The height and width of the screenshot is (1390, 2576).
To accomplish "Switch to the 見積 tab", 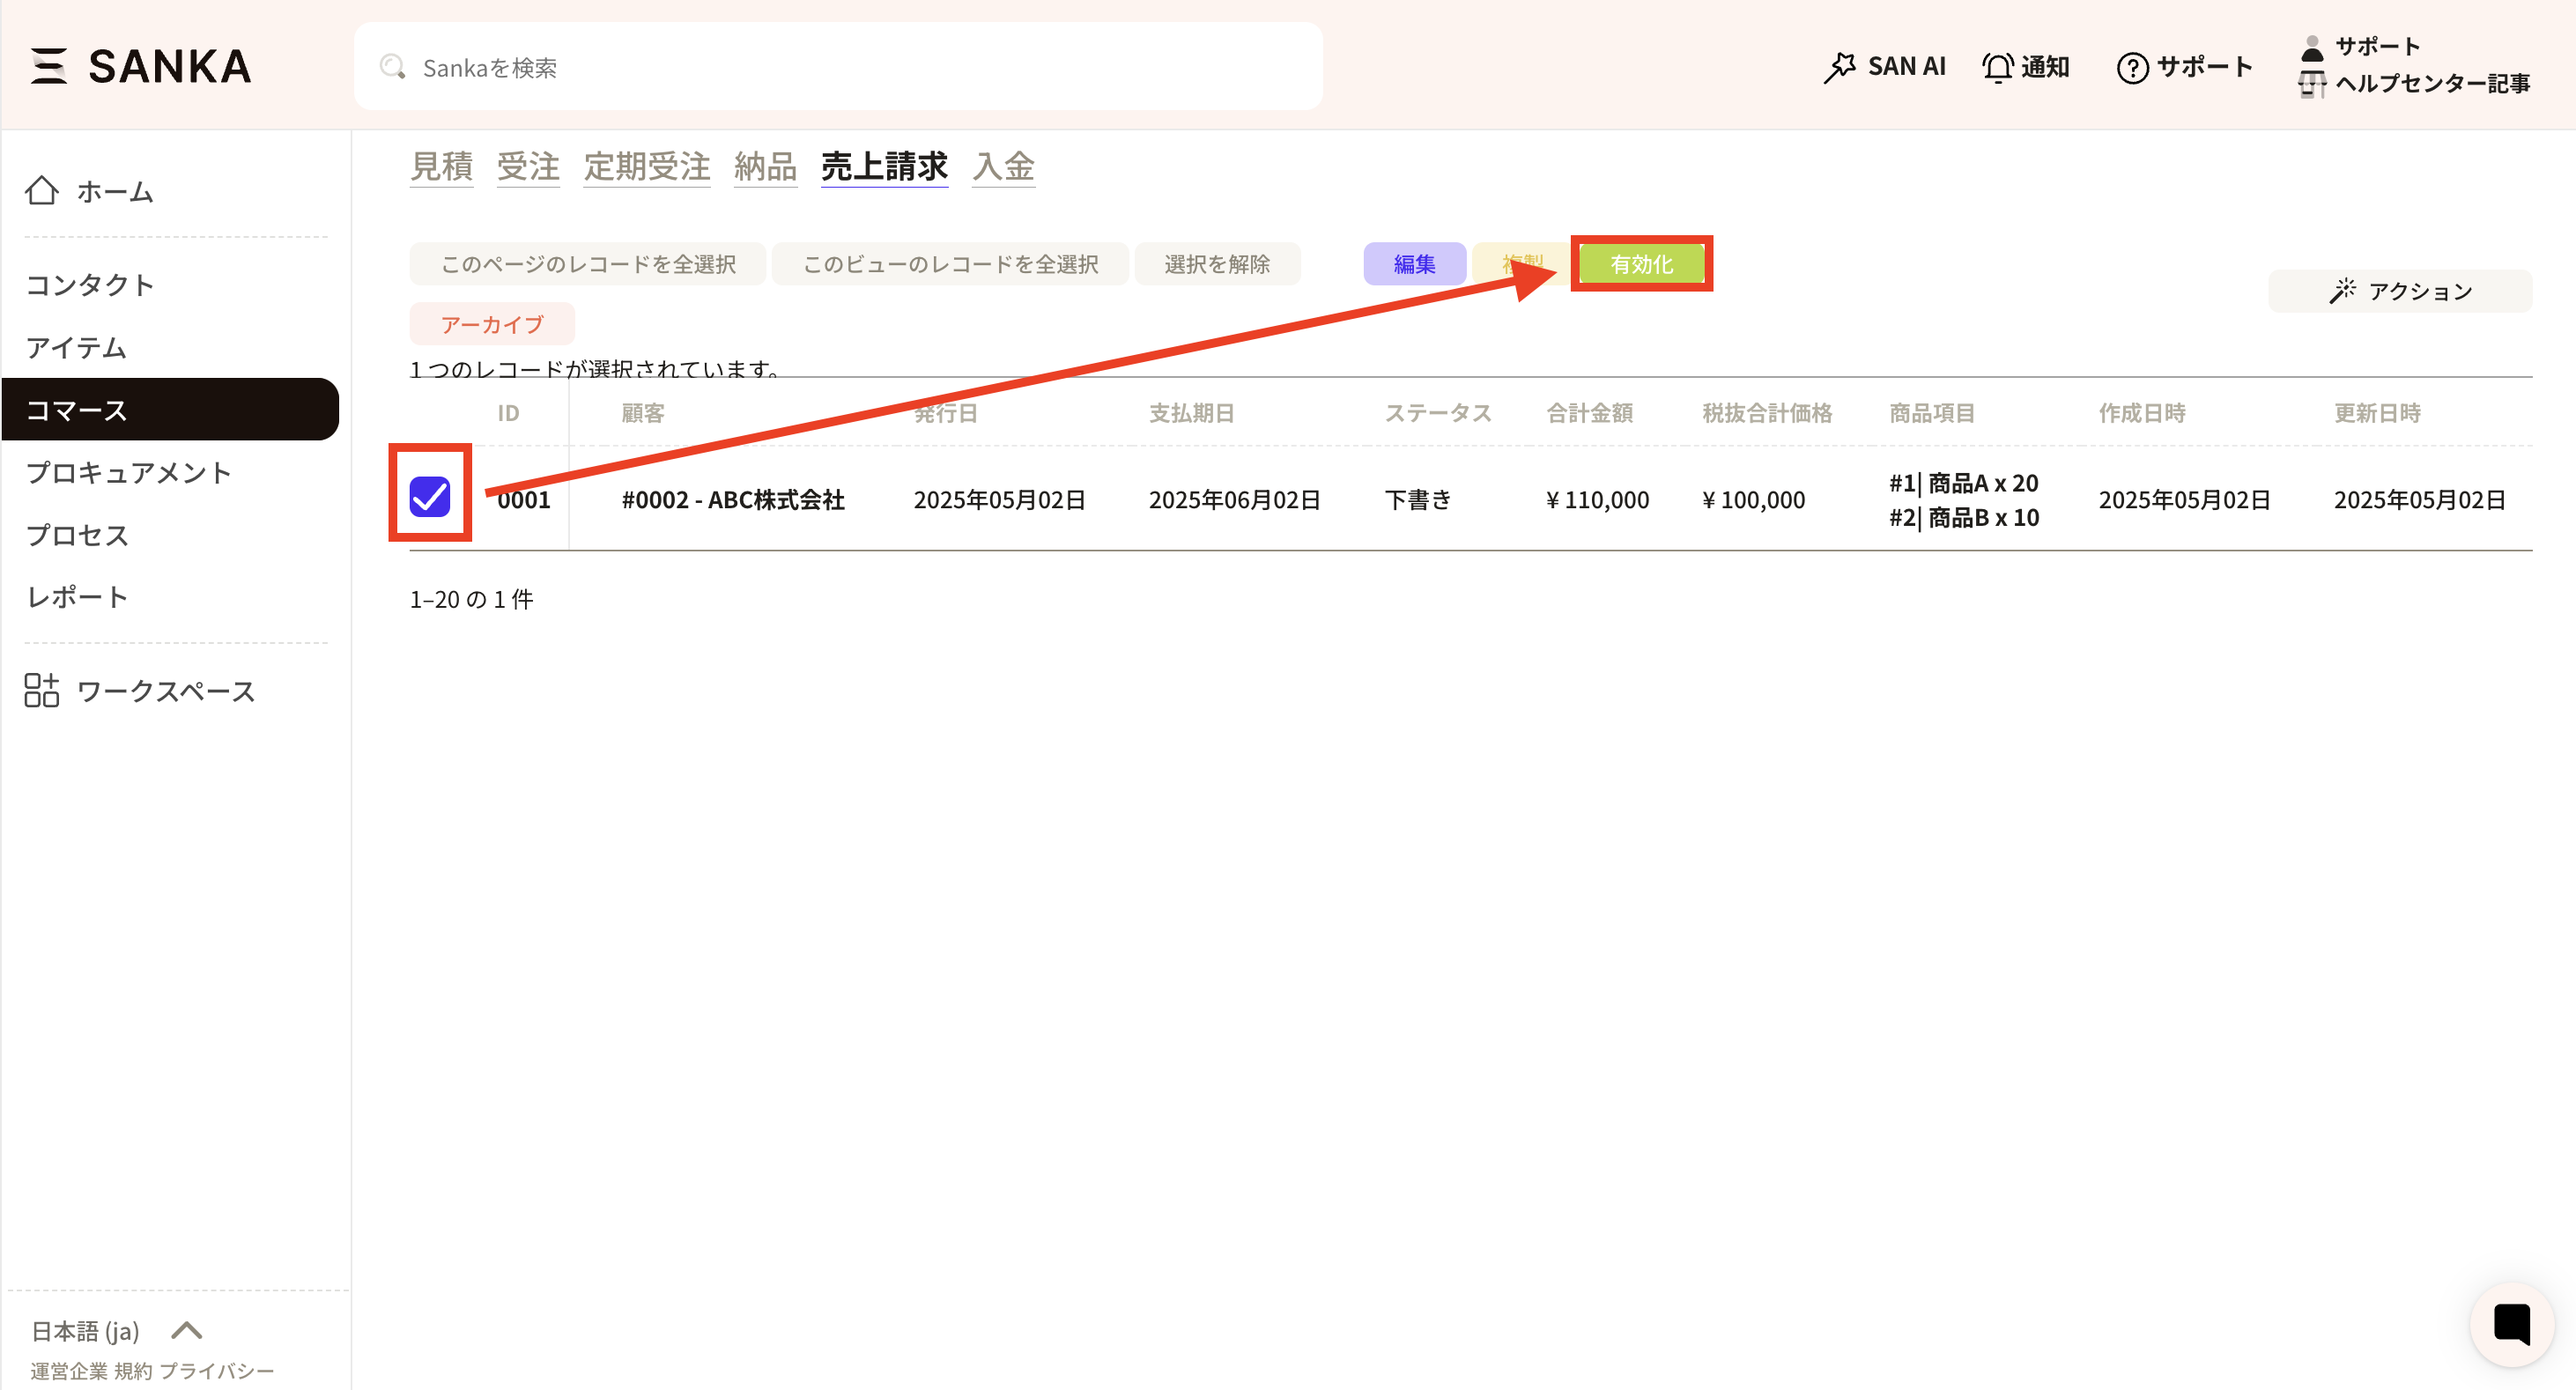I will 441,166.
